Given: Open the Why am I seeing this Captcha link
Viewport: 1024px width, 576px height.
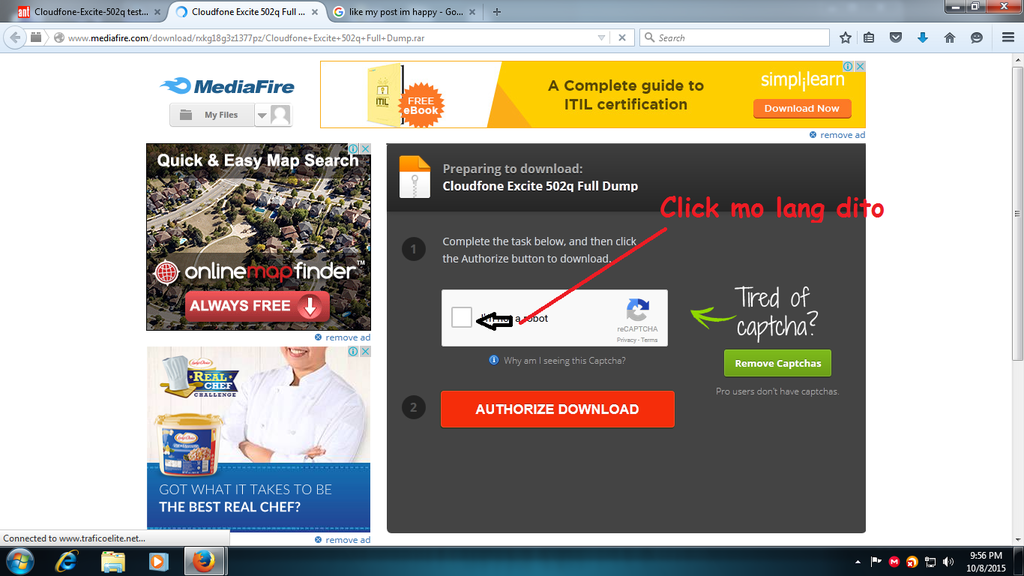Looking at the screenshot, I should click(564, 360).
